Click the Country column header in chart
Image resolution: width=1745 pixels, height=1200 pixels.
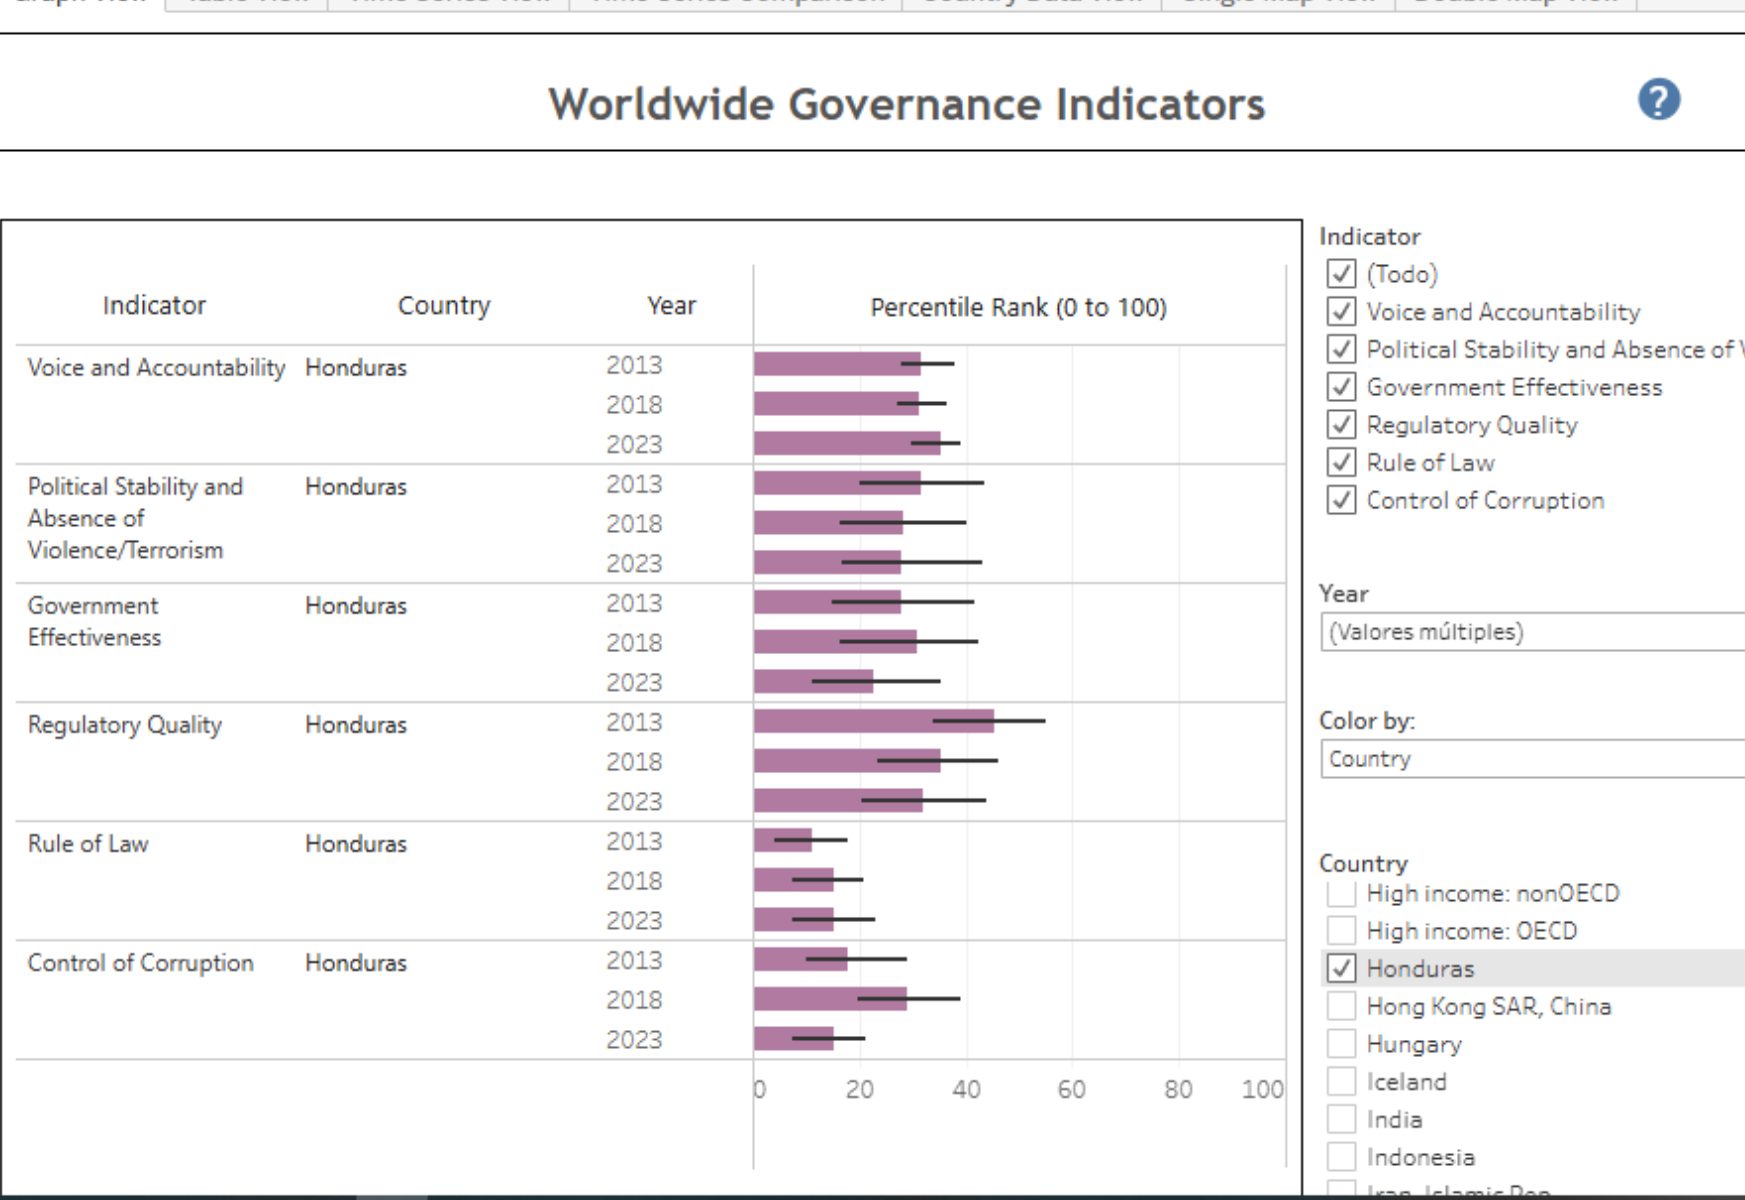[x=444, y=306]
